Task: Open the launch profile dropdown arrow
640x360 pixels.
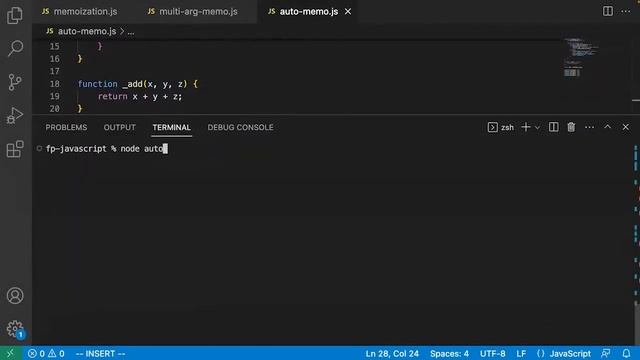Action: (x=537, y=127)
